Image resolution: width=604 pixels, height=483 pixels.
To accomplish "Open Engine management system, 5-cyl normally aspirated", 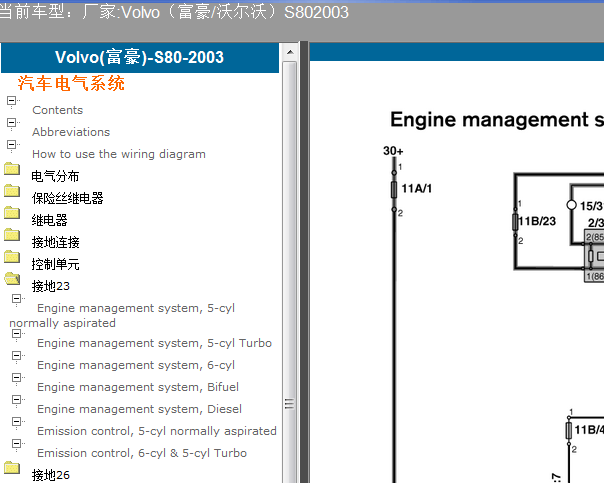I will click(x=122, y=315).
